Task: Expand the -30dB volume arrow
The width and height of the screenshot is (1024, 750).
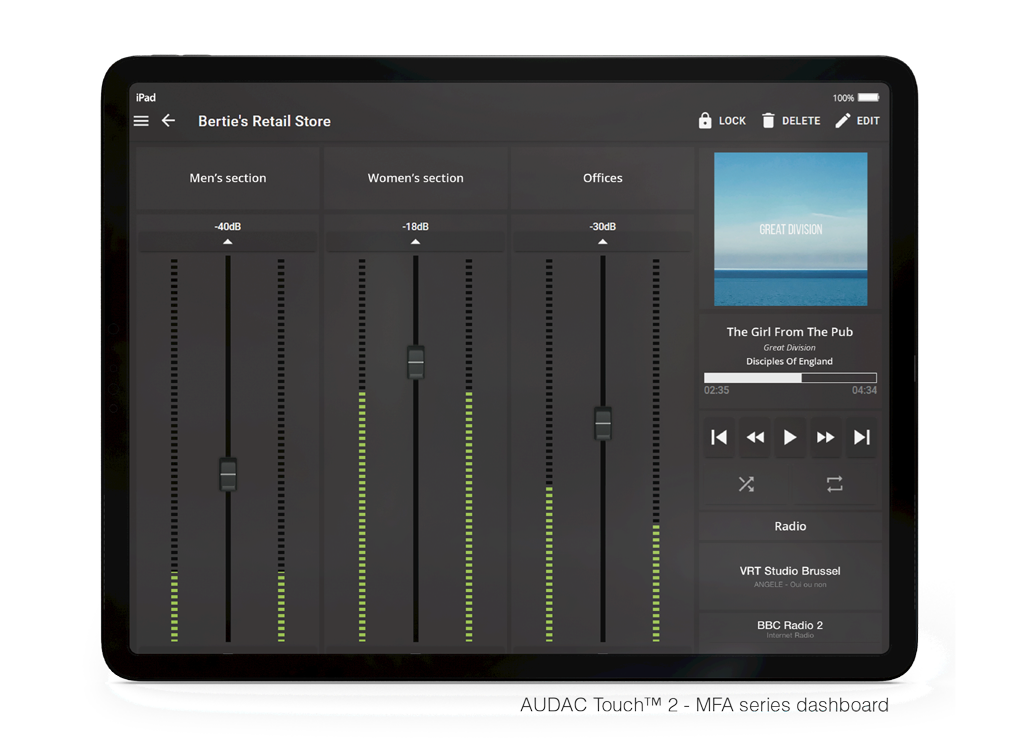Action: [x=602, y=241]
